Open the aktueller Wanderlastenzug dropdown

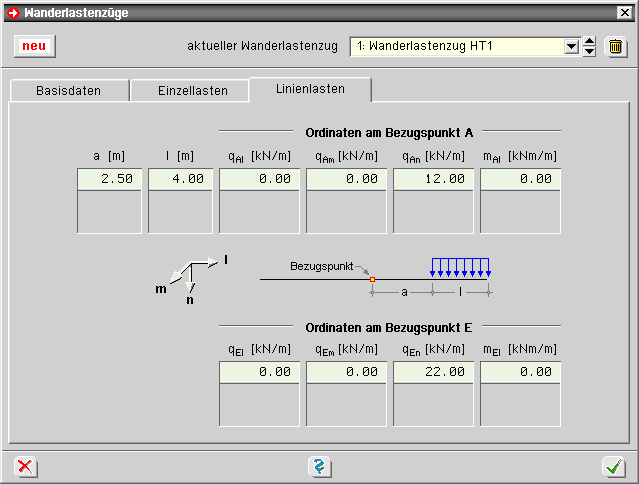(571, 47)
